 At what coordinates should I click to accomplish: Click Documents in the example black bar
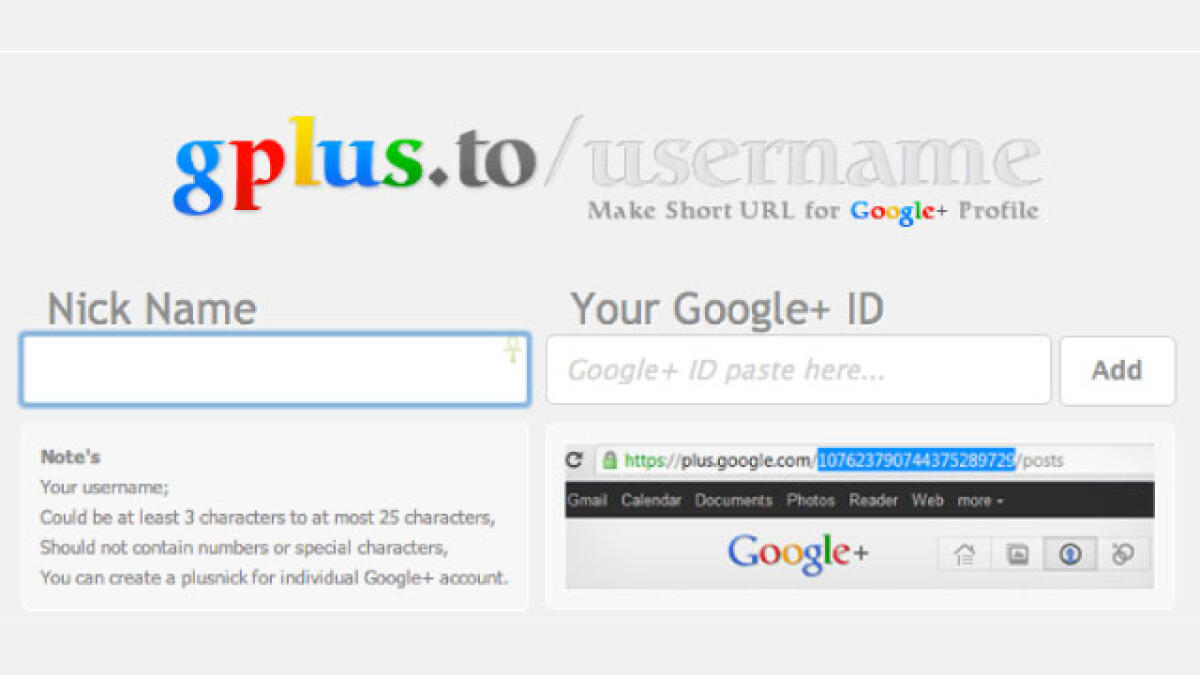coord(734,500)
